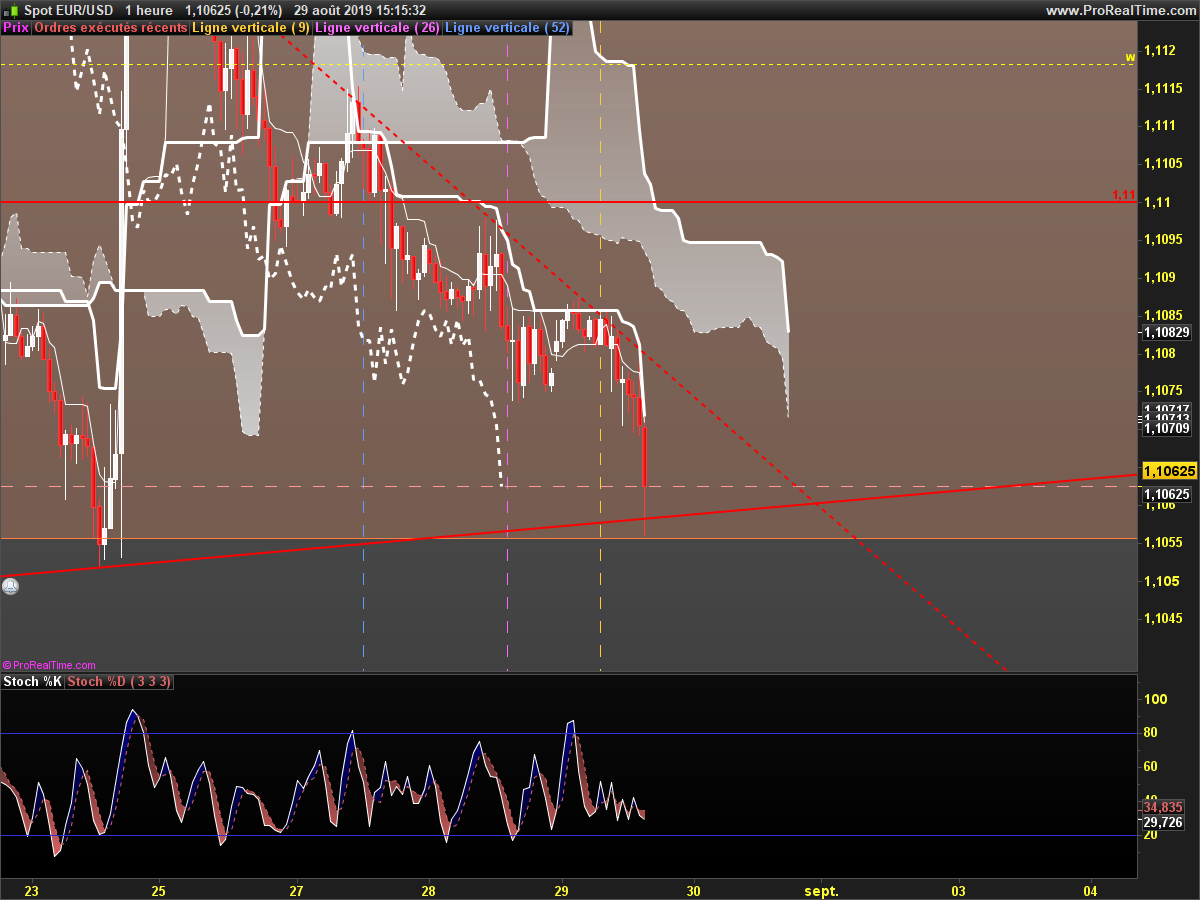Click the yellow w pivot line label
This screenshot has height=900, width=1200.
click(x=1130, y=57)
